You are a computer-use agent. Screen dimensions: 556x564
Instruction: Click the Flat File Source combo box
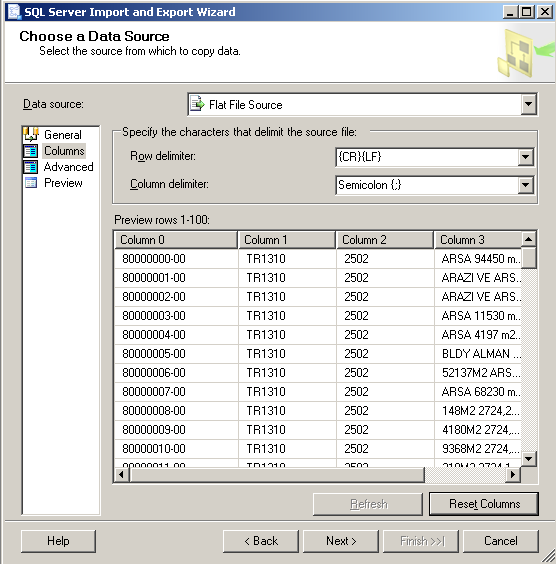pyautogui.click(x=363, y=105)
